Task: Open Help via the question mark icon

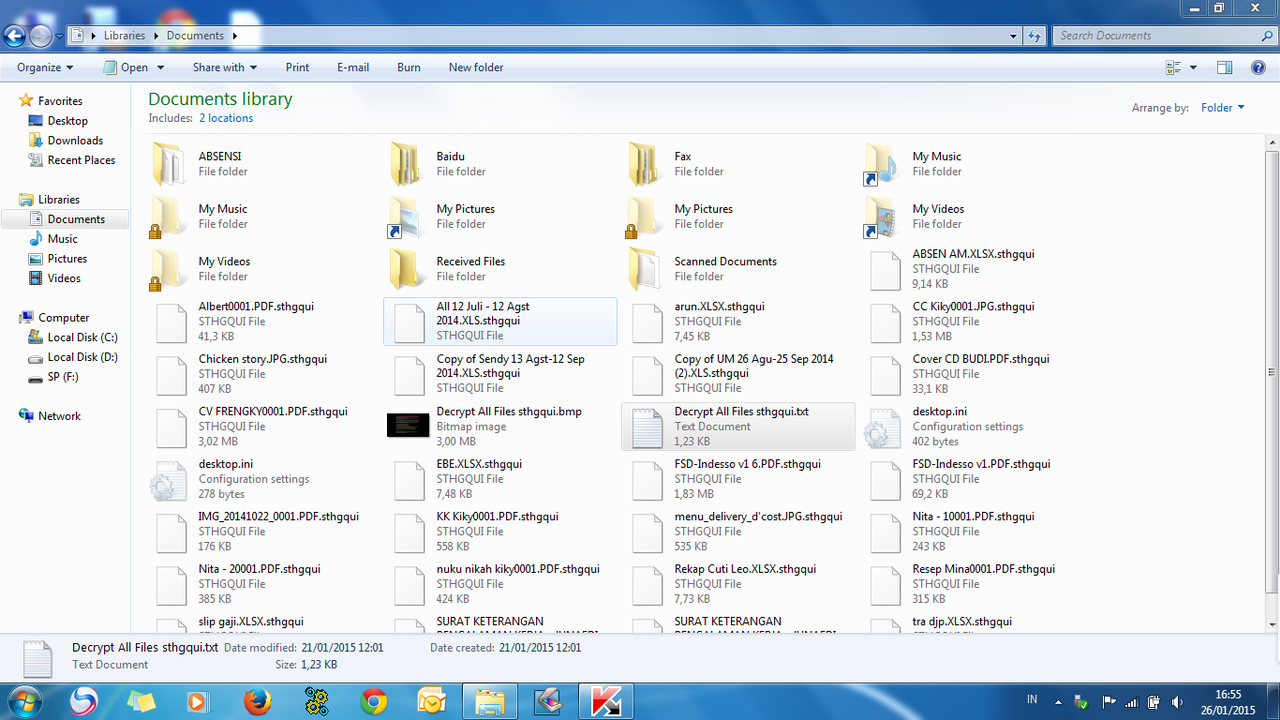Action: (x=1258, y=67)
